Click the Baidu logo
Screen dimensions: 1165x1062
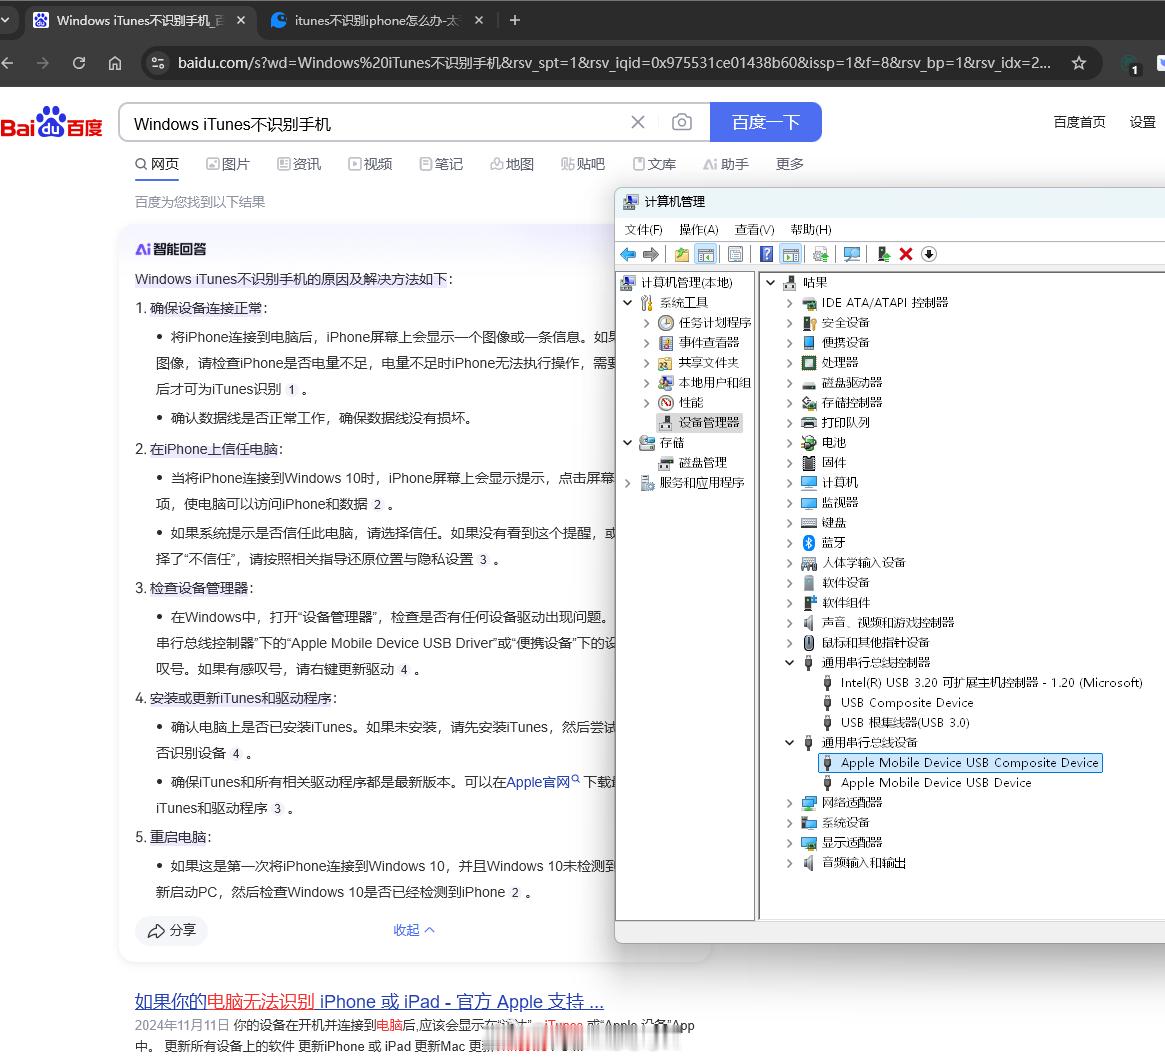click(51, 122)
